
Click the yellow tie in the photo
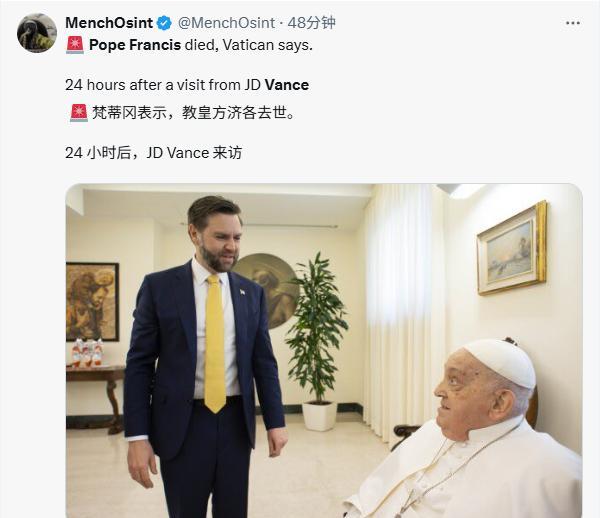215,344
